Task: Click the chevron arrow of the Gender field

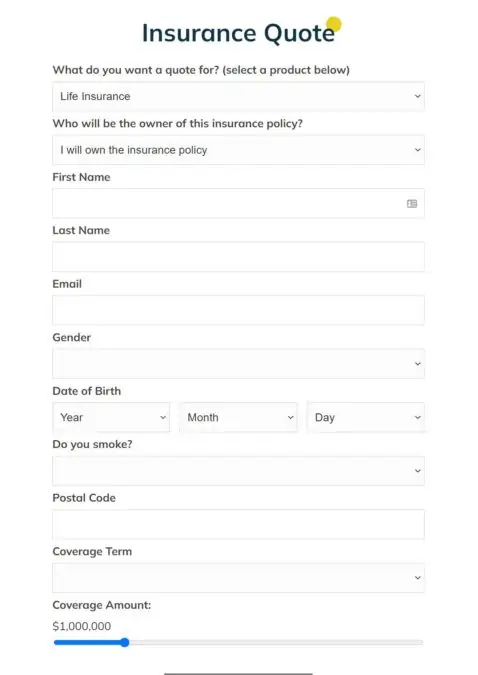Action: tap(417, 364)
